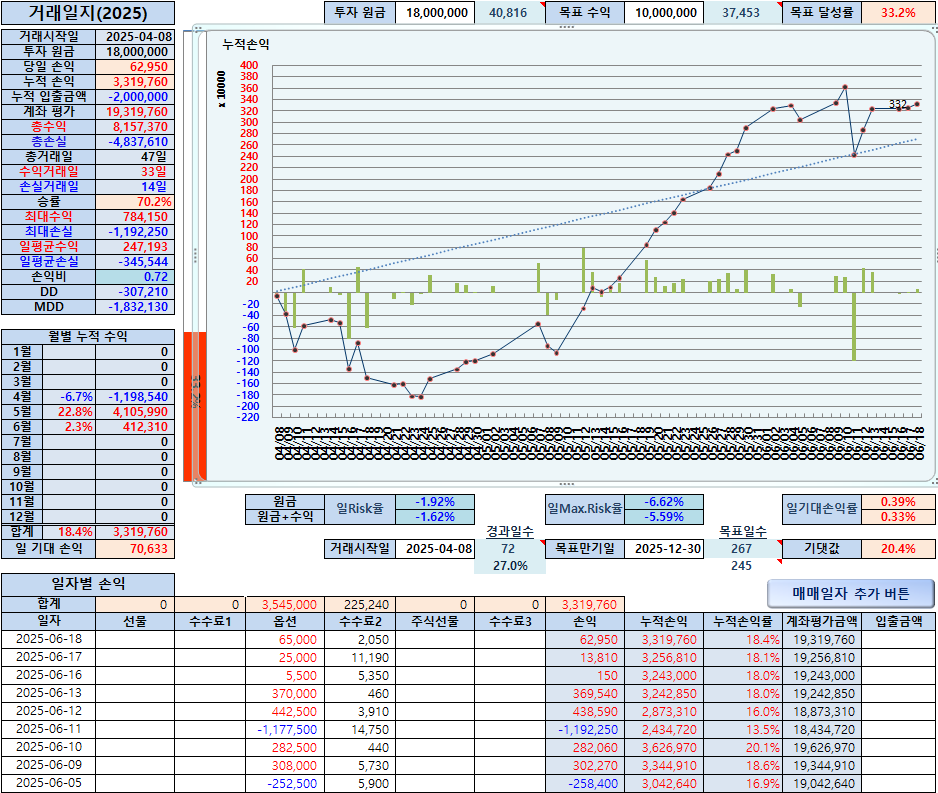Select the 입출금액 column header
This screenshot has height=793, width=938.
coord(898,622)
